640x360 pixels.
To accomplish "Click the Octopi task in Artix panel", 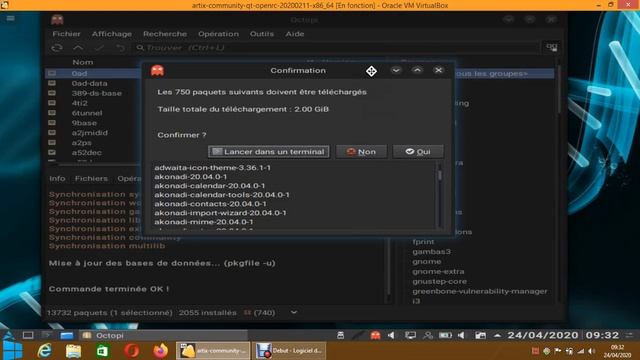I will coord(163,336).
